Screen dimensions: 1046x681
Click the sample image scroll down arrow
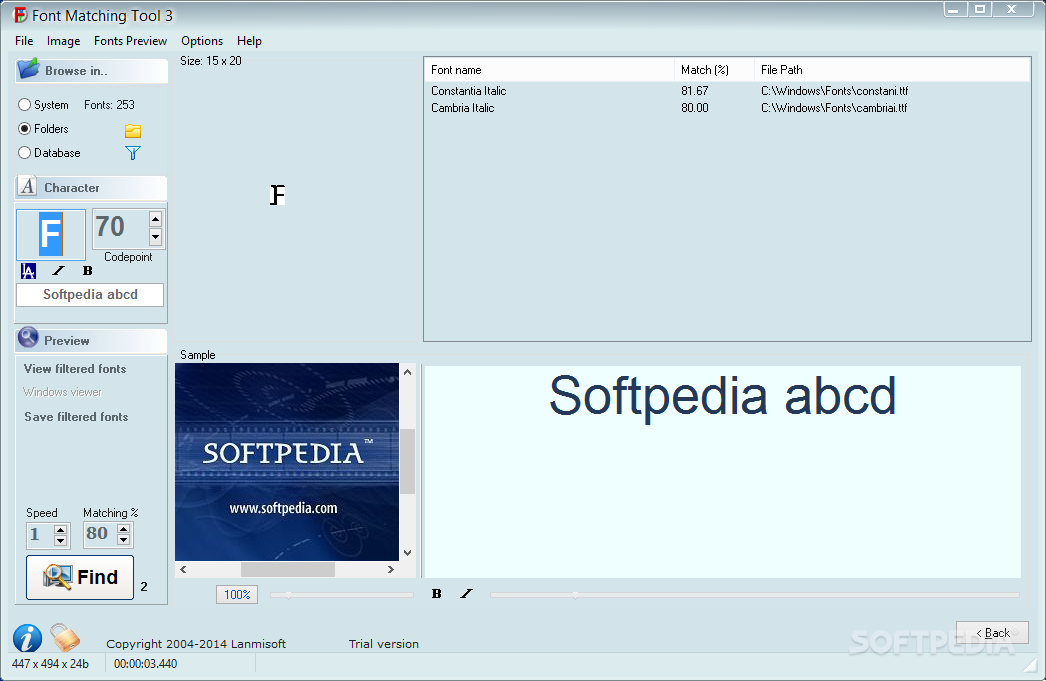click(407, 553)
